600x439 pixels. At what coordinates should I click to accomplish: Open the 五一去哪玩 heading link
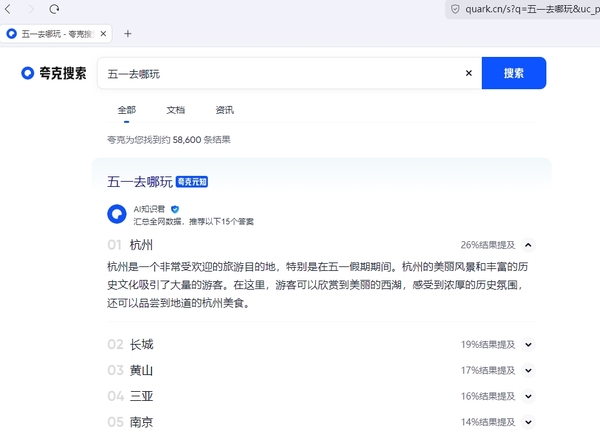140,182
